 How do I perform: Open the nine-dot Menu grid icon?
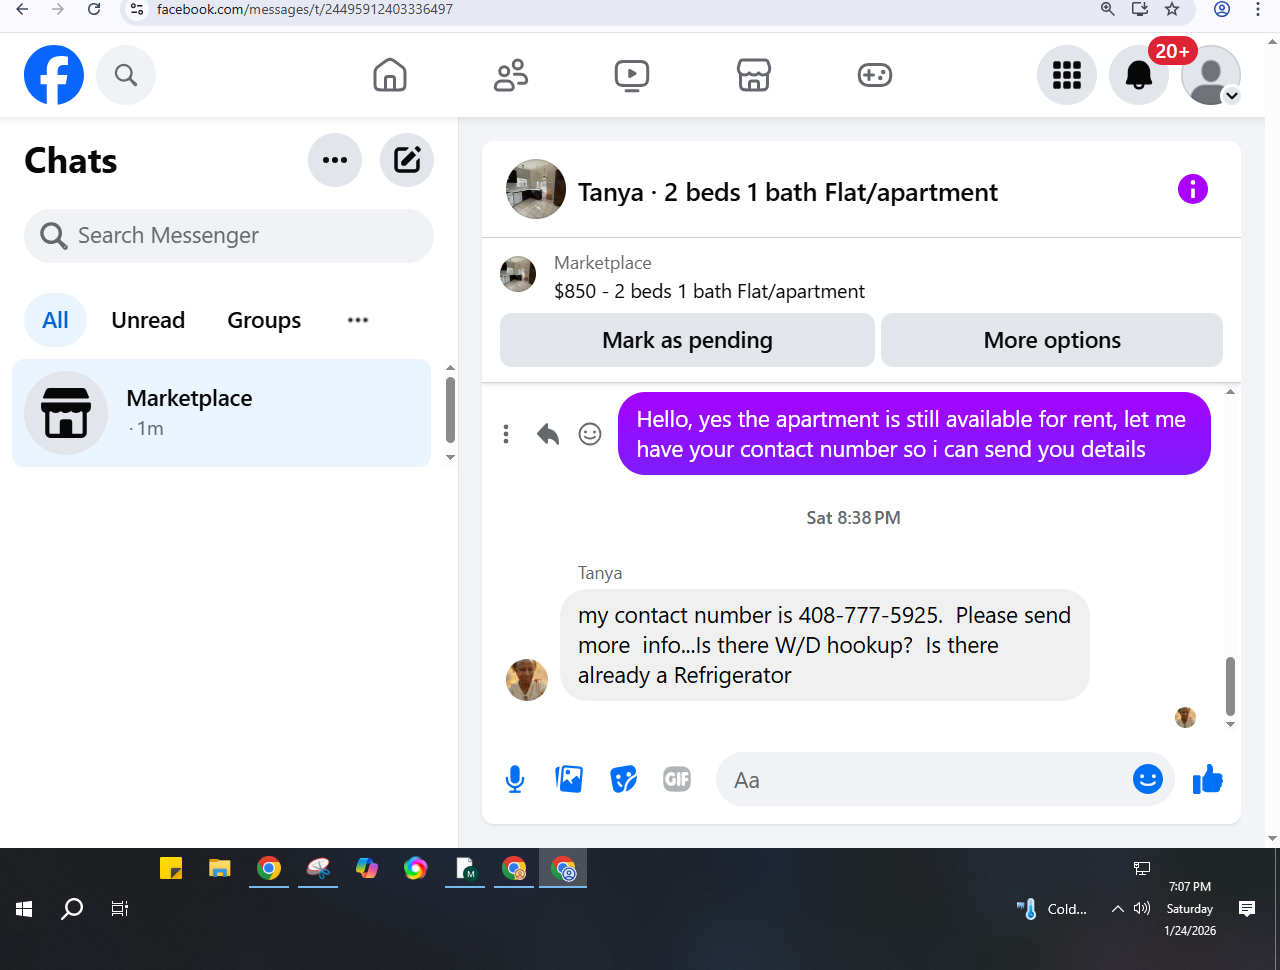pyautogui.click(x=1067, y=75)
